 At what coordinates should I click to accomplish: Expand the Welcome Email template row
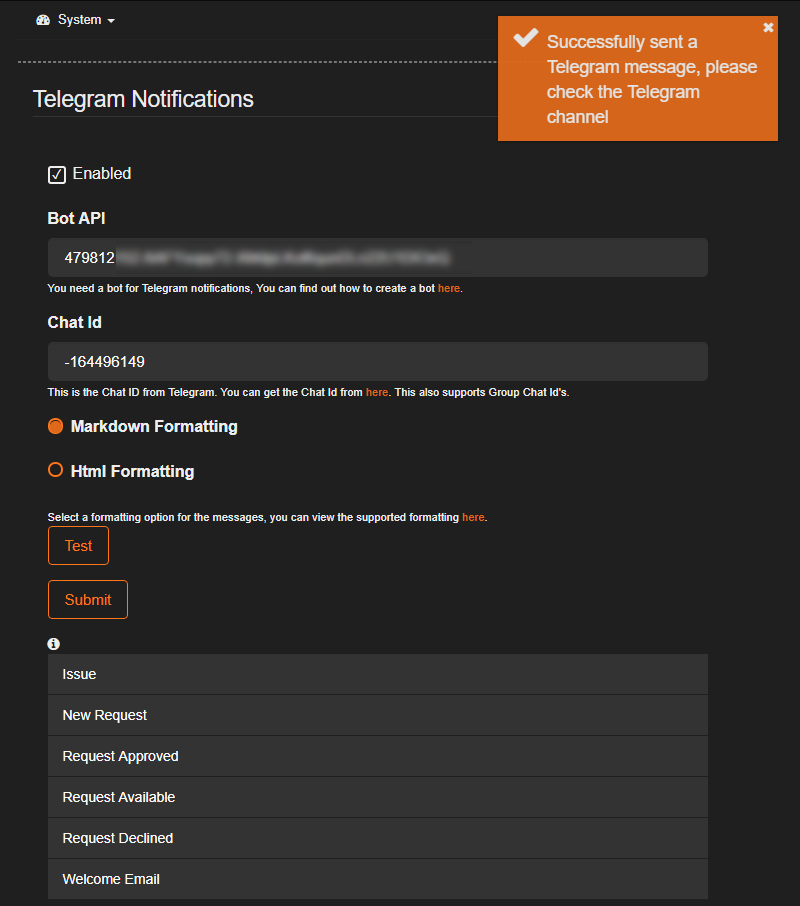coord(378,879)
